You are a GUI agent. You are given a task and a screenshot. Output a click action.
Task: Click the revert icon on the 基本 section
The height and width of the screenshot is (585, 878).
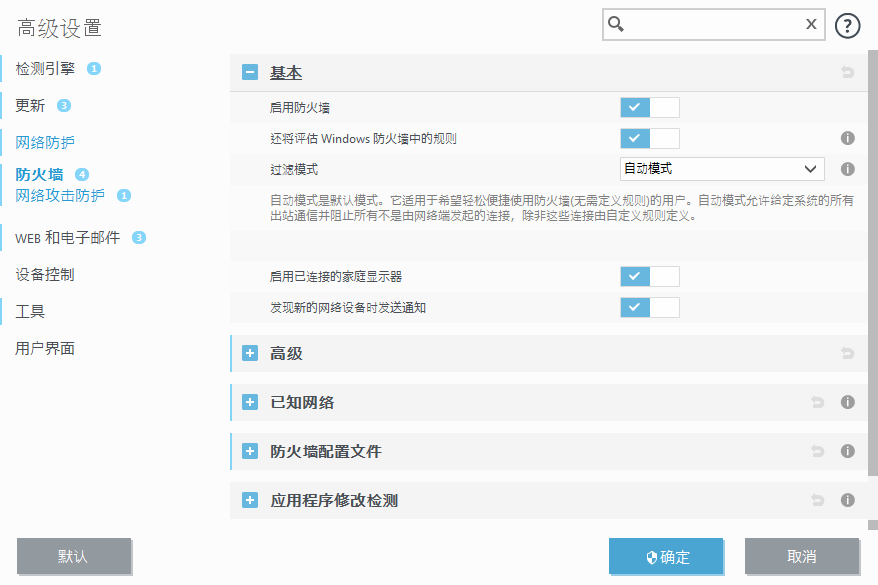847,72
